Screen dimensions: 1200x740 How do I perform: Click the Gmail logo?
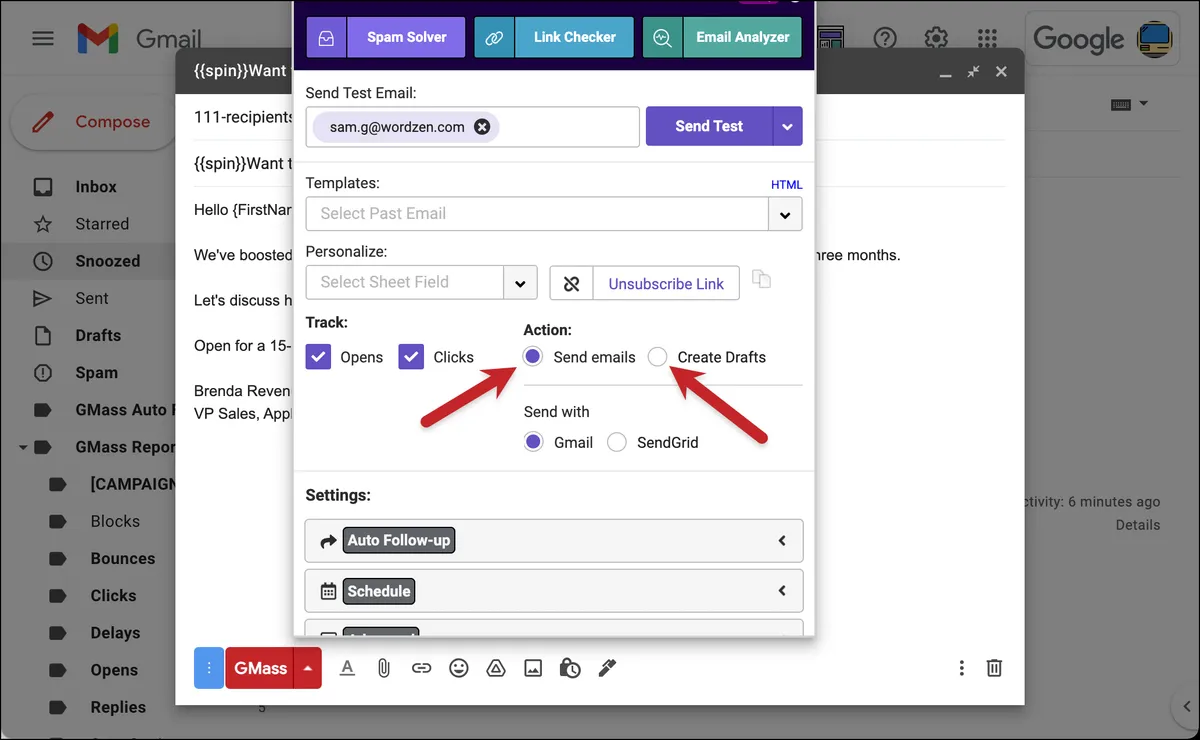point(140,39)
